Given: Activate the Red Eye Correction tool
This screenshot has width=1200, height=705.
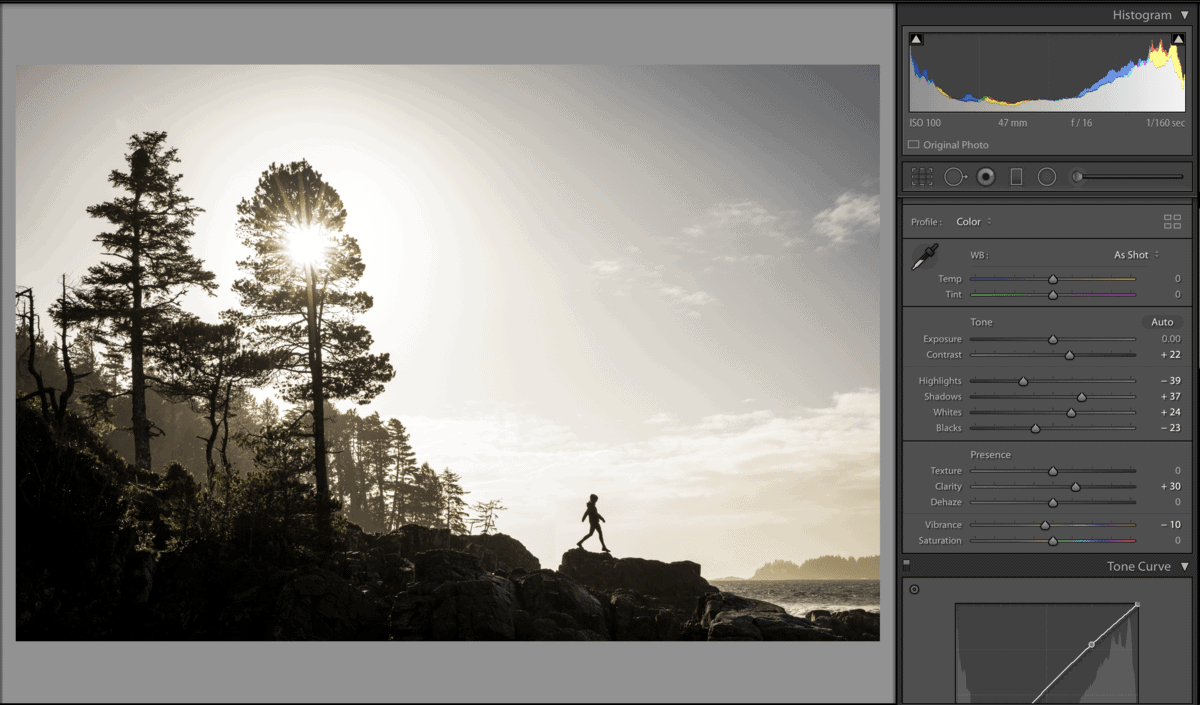Looking at the screenshot, I should [986, 177].
